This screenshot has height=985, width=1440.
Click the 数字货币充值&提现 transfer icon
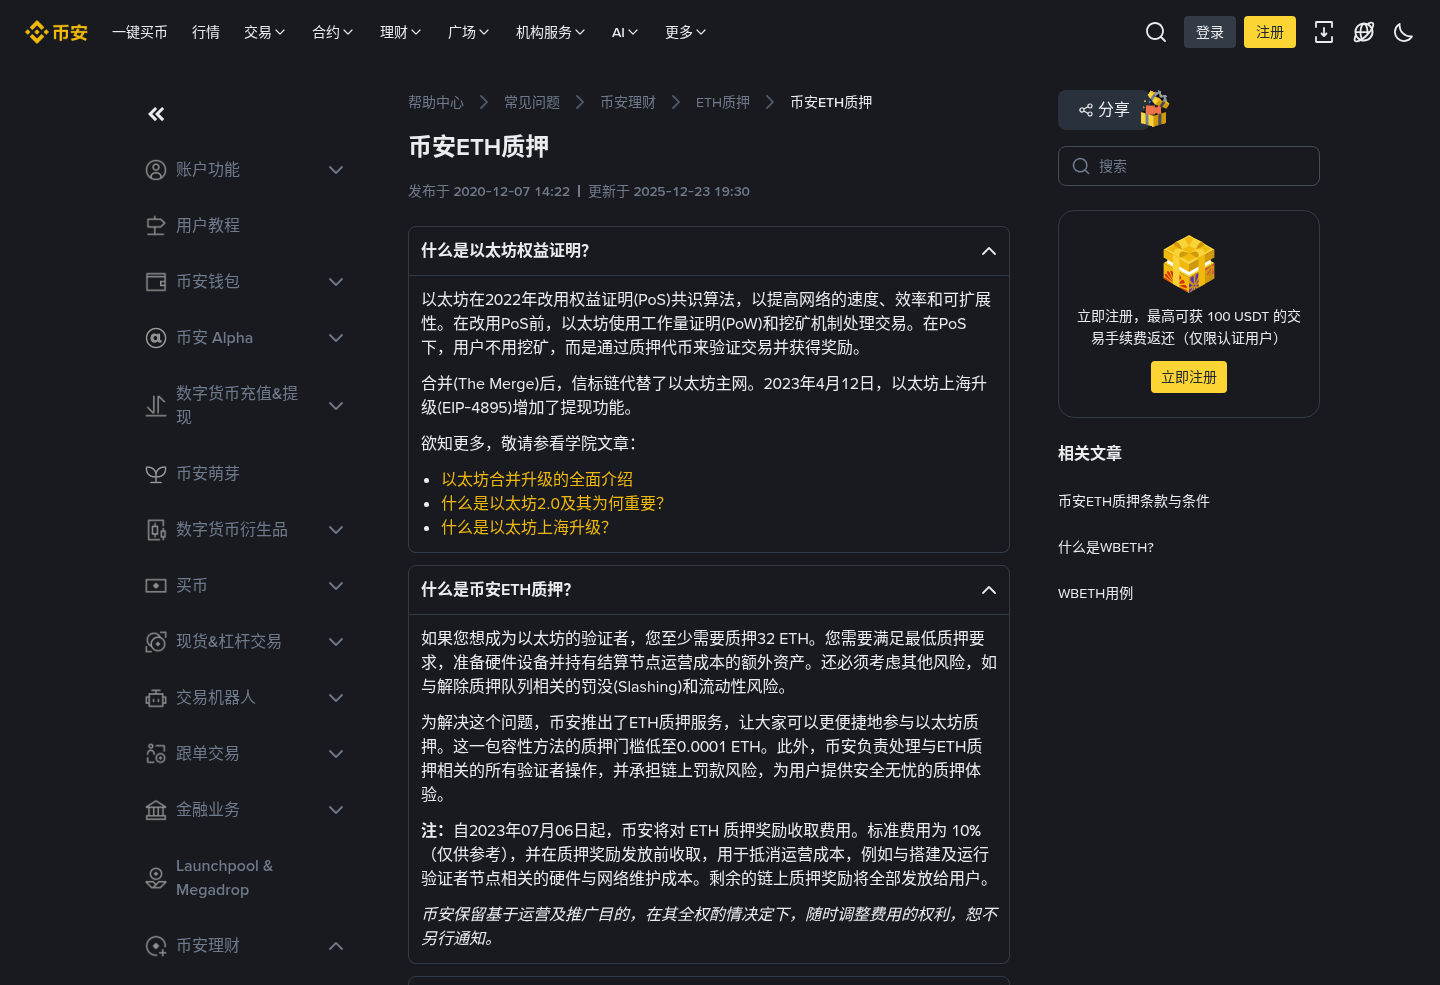coord(156,406)
